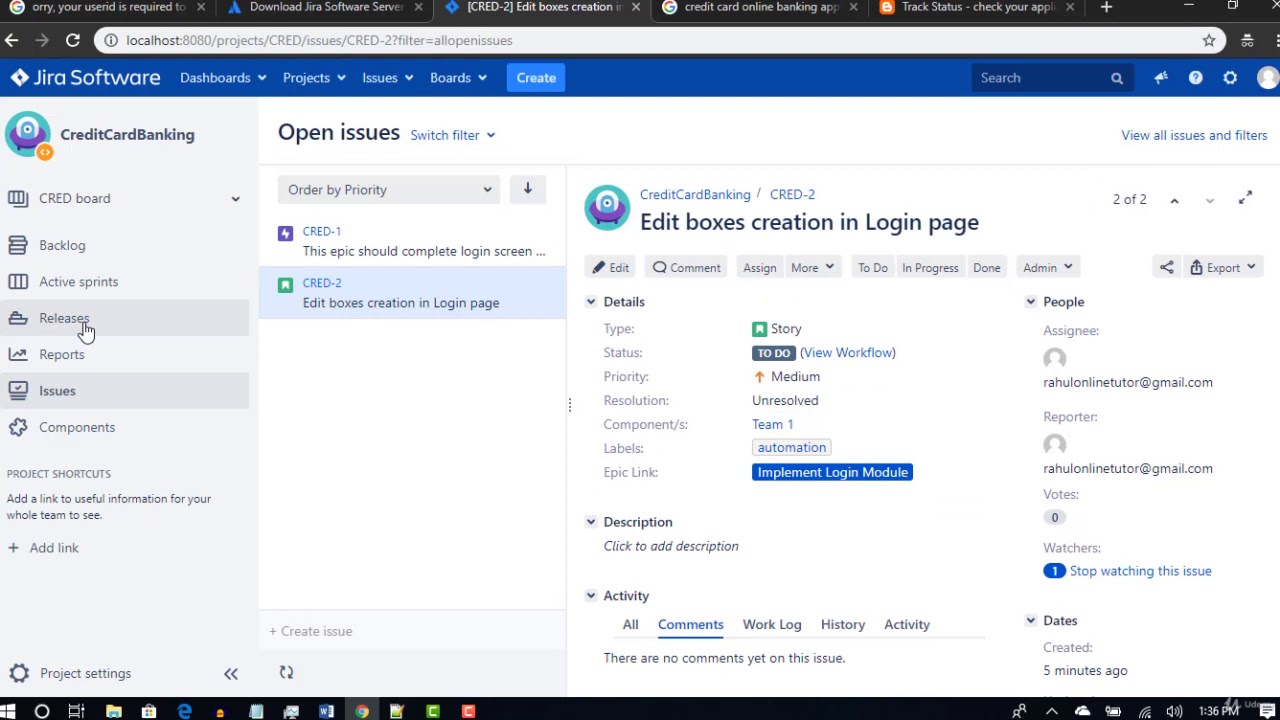Image resolution: width=1280 pixels, height=720 pixels.
Task: Open Jira administration gear icon
Action: (x=1230, y=78)
